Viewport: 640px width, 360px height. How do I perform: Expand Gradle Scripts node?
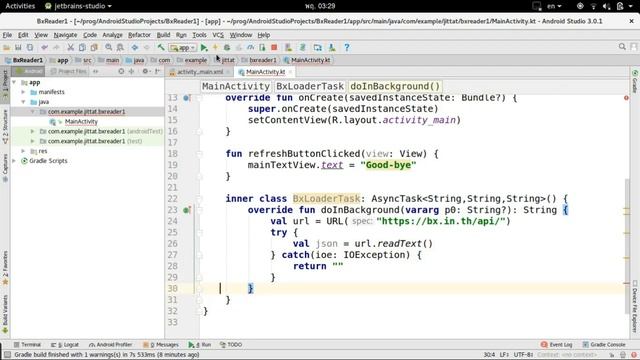tap(14, 161)
